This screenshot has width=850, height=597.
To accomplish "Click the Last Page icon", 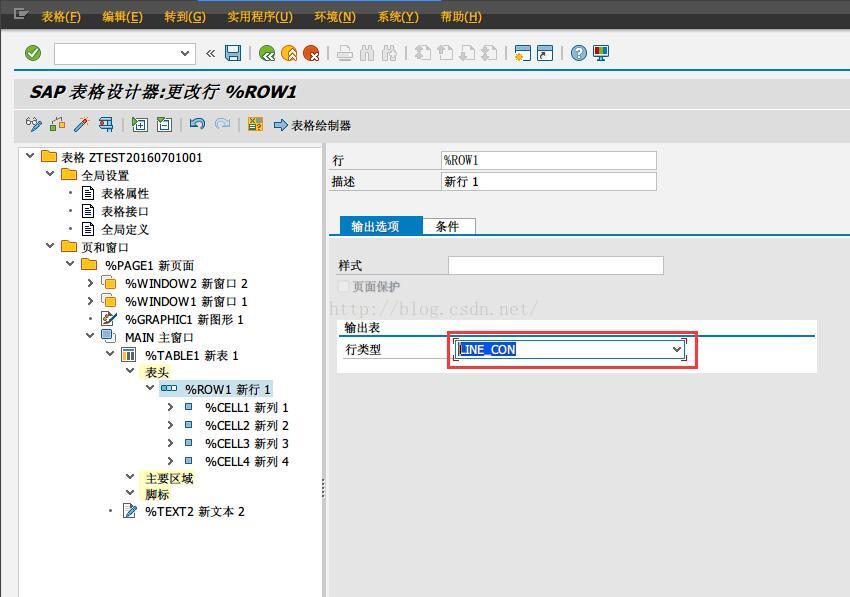I will point(490,53).
